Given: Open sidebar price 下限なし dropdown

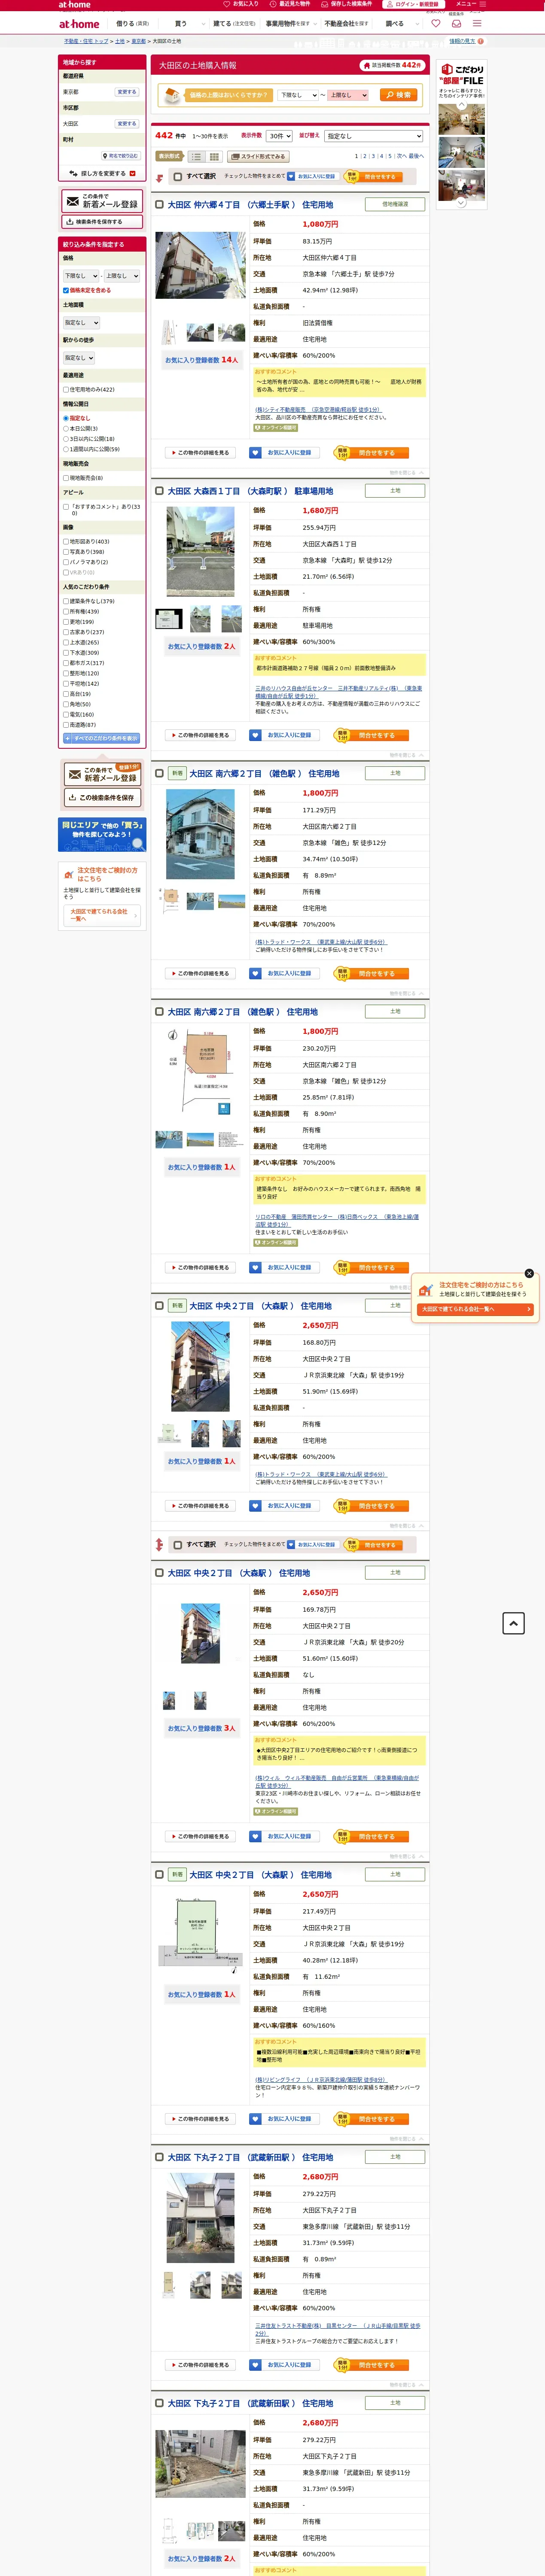Looking at the screenshot, I should [81, 275].
